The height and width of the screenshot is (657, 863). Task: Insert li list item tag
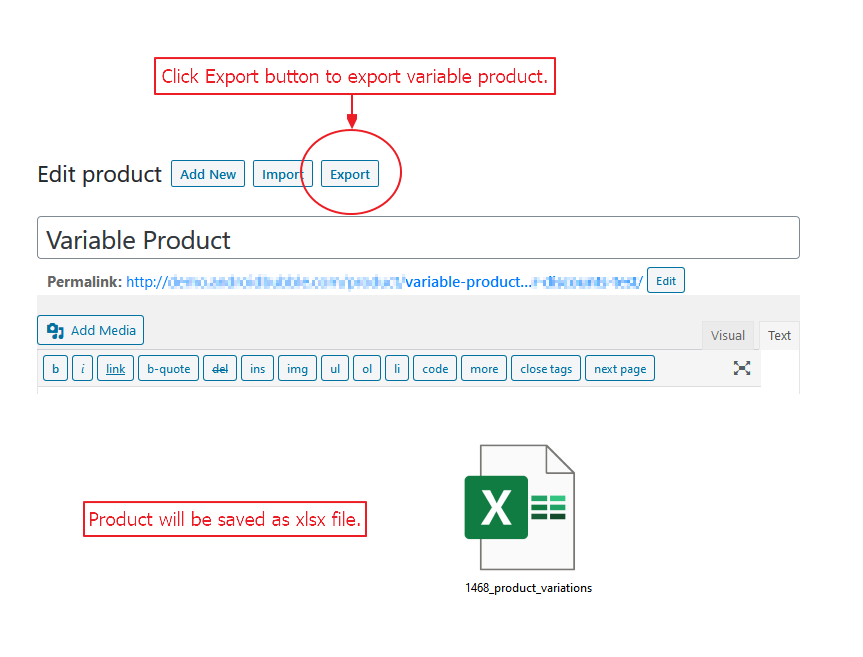pos(396,369)
